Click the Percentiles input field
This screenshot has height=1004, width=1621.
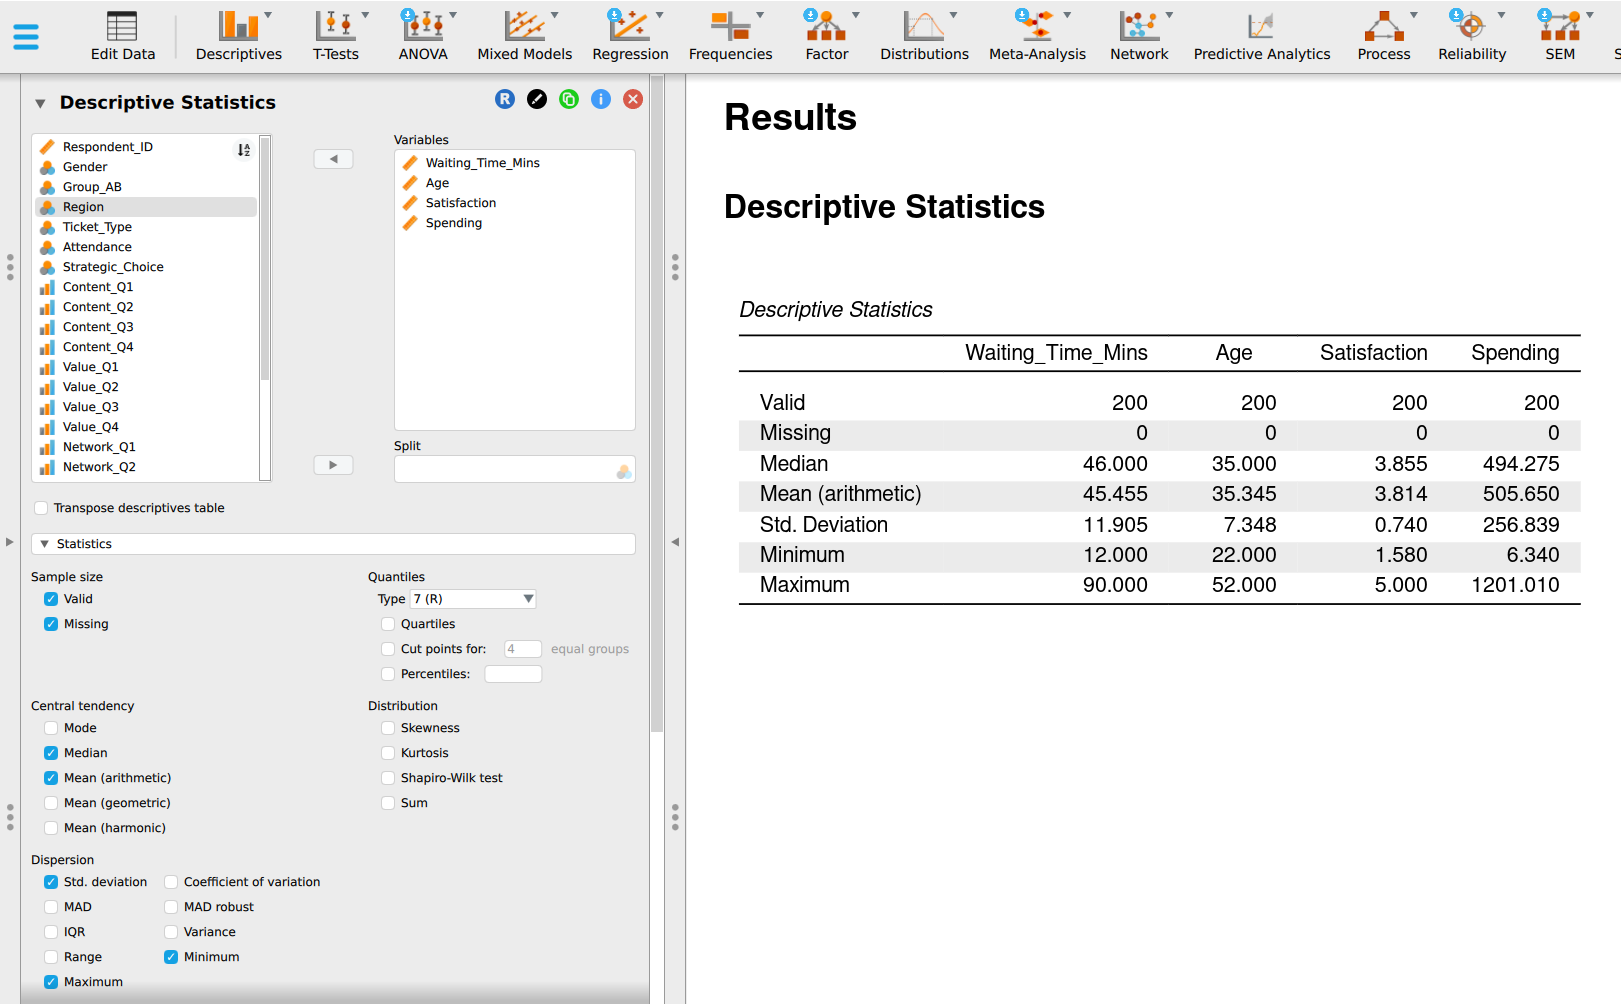pyautogui.click(x=513, y=674)
